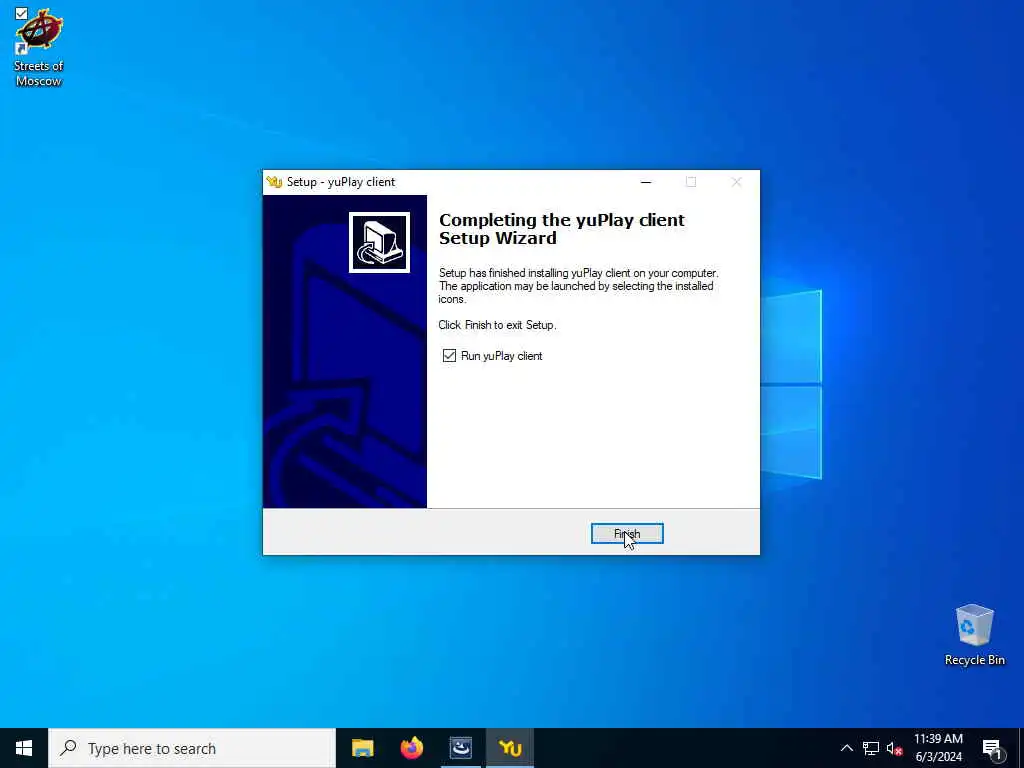
Task: Open Streets of Moscow desktop shortcut
Action: point(39,48)
